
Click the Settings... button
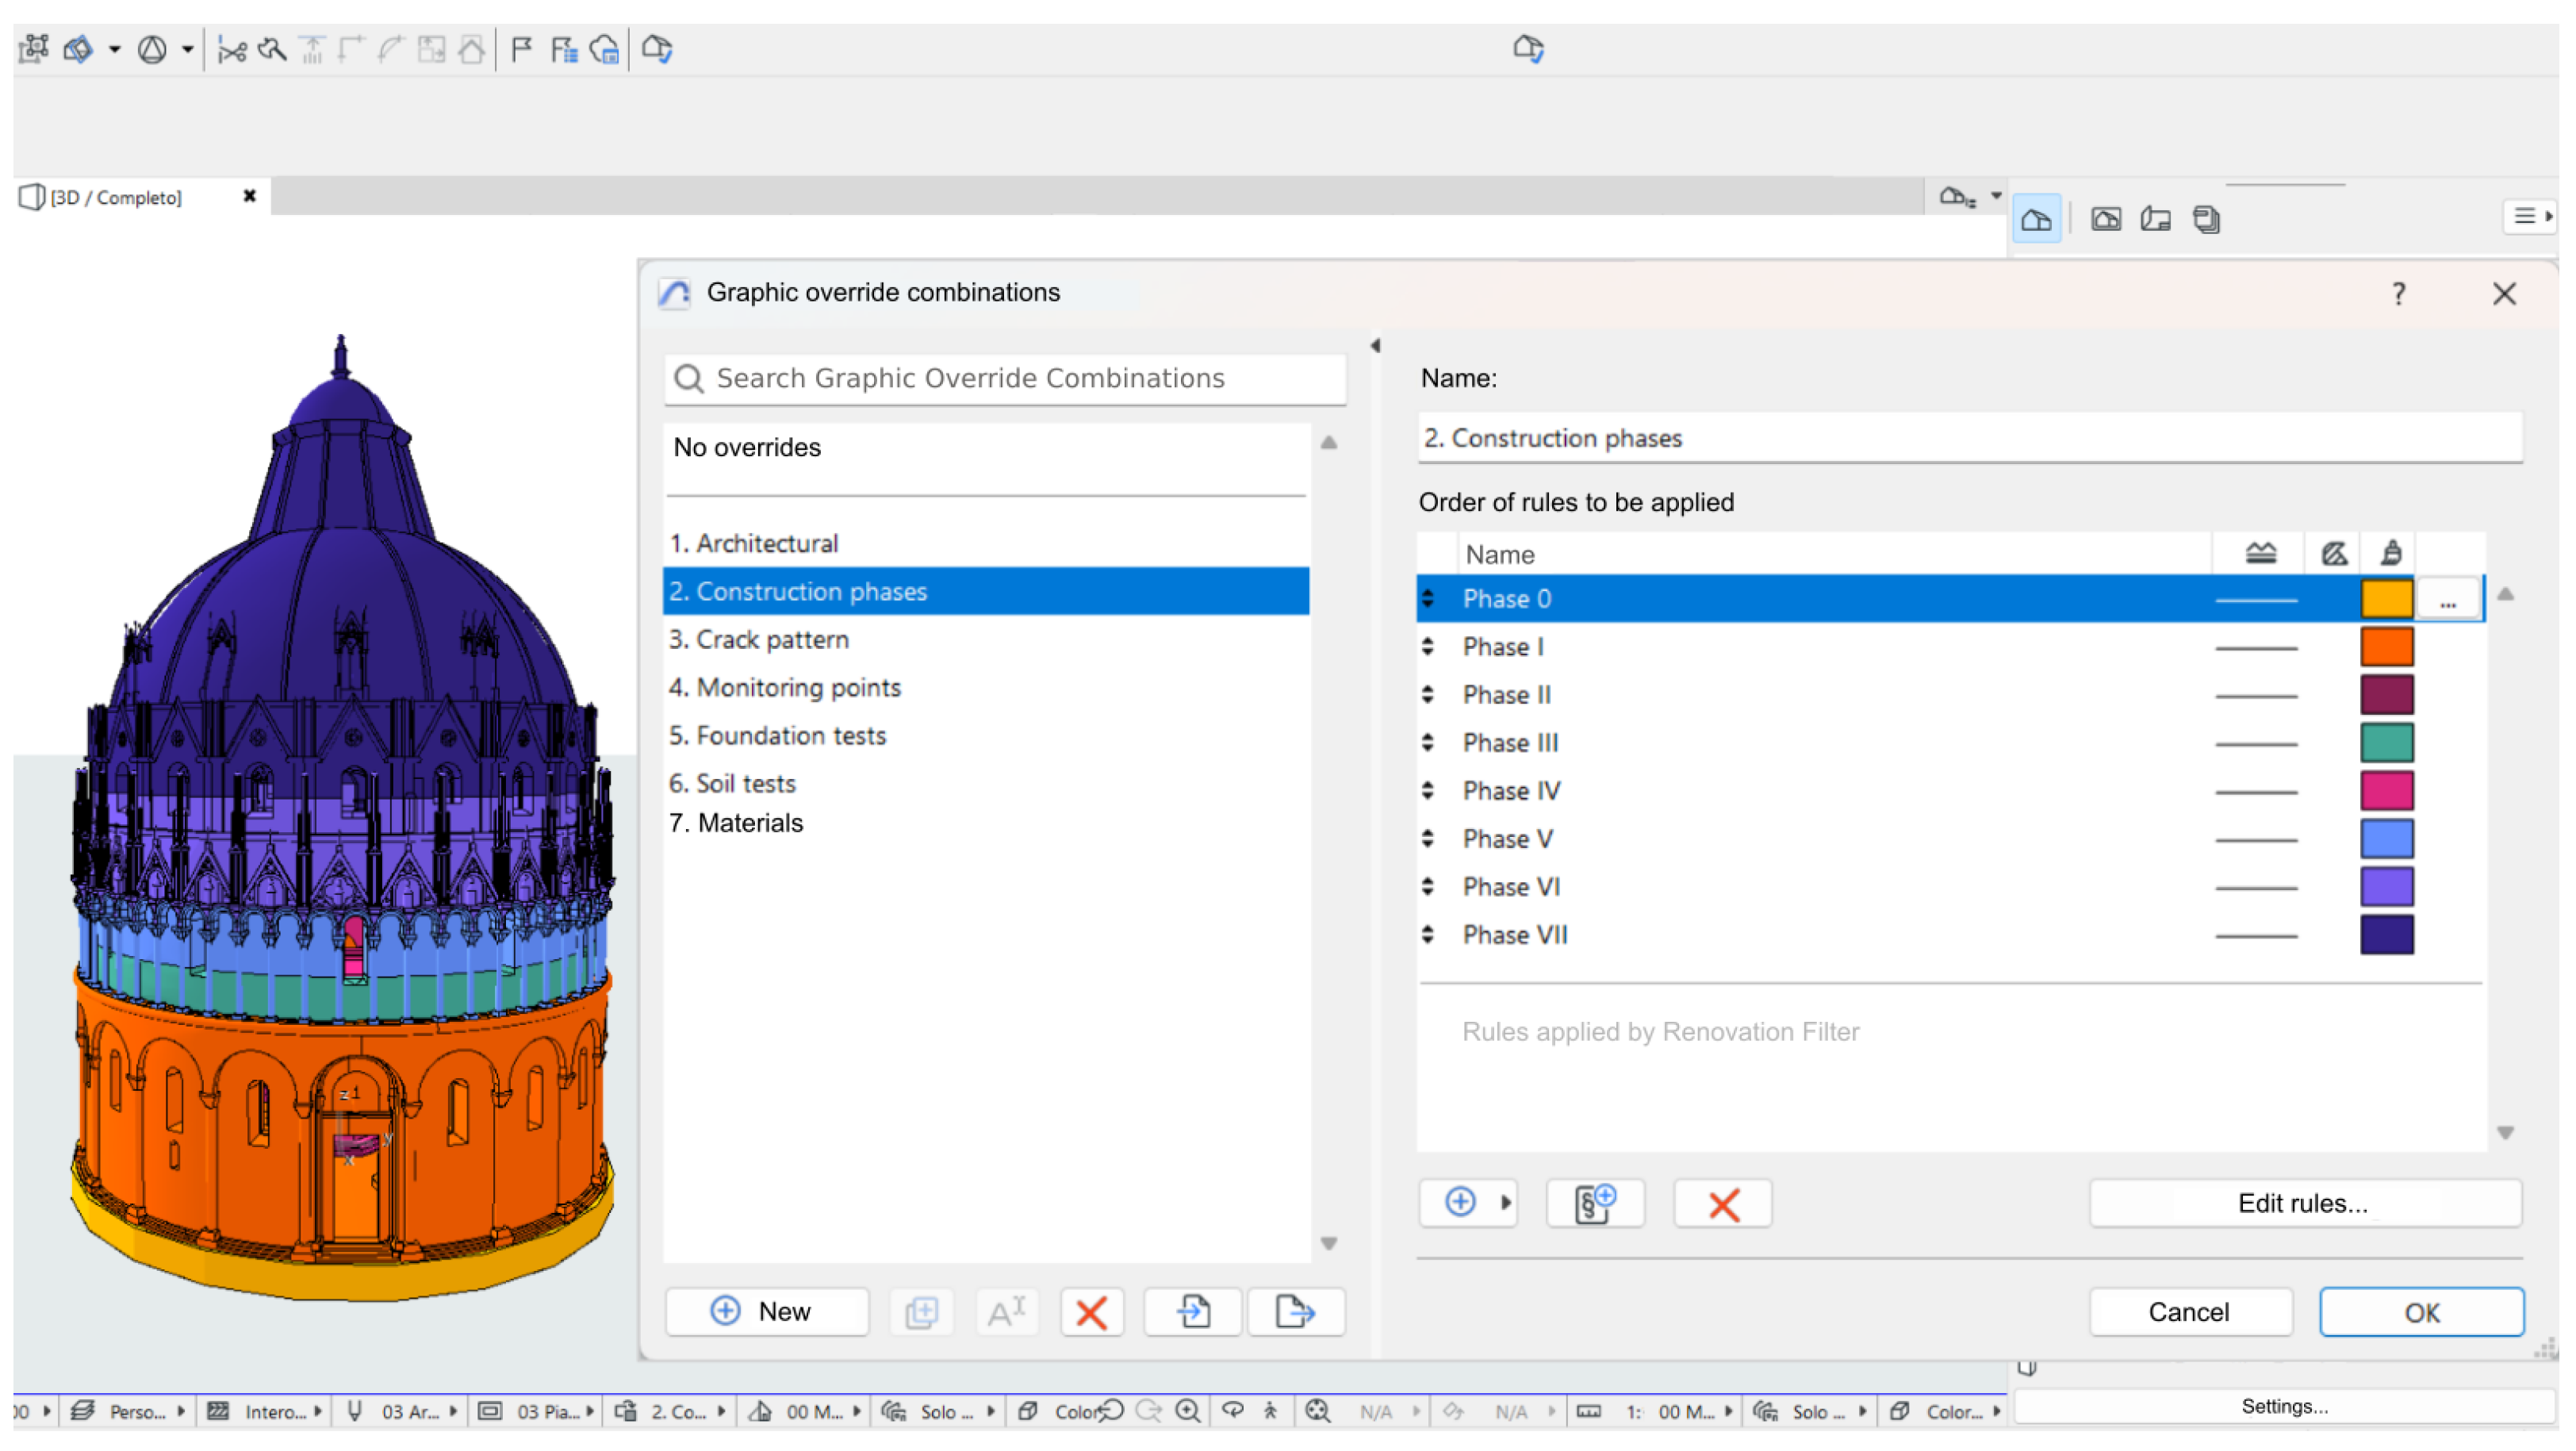click(x=2284, y=1407)
